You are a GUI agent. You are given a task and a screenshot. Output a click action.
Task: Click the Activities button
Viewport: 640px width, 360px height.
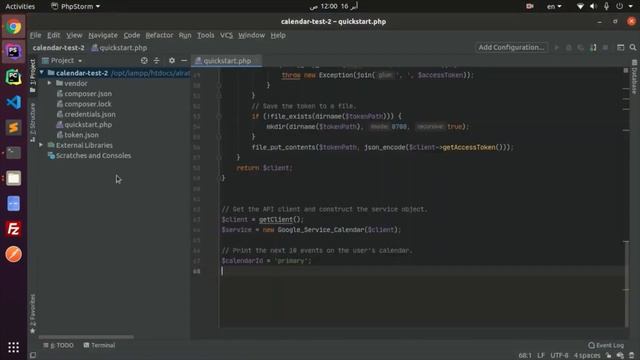point(20,6)
